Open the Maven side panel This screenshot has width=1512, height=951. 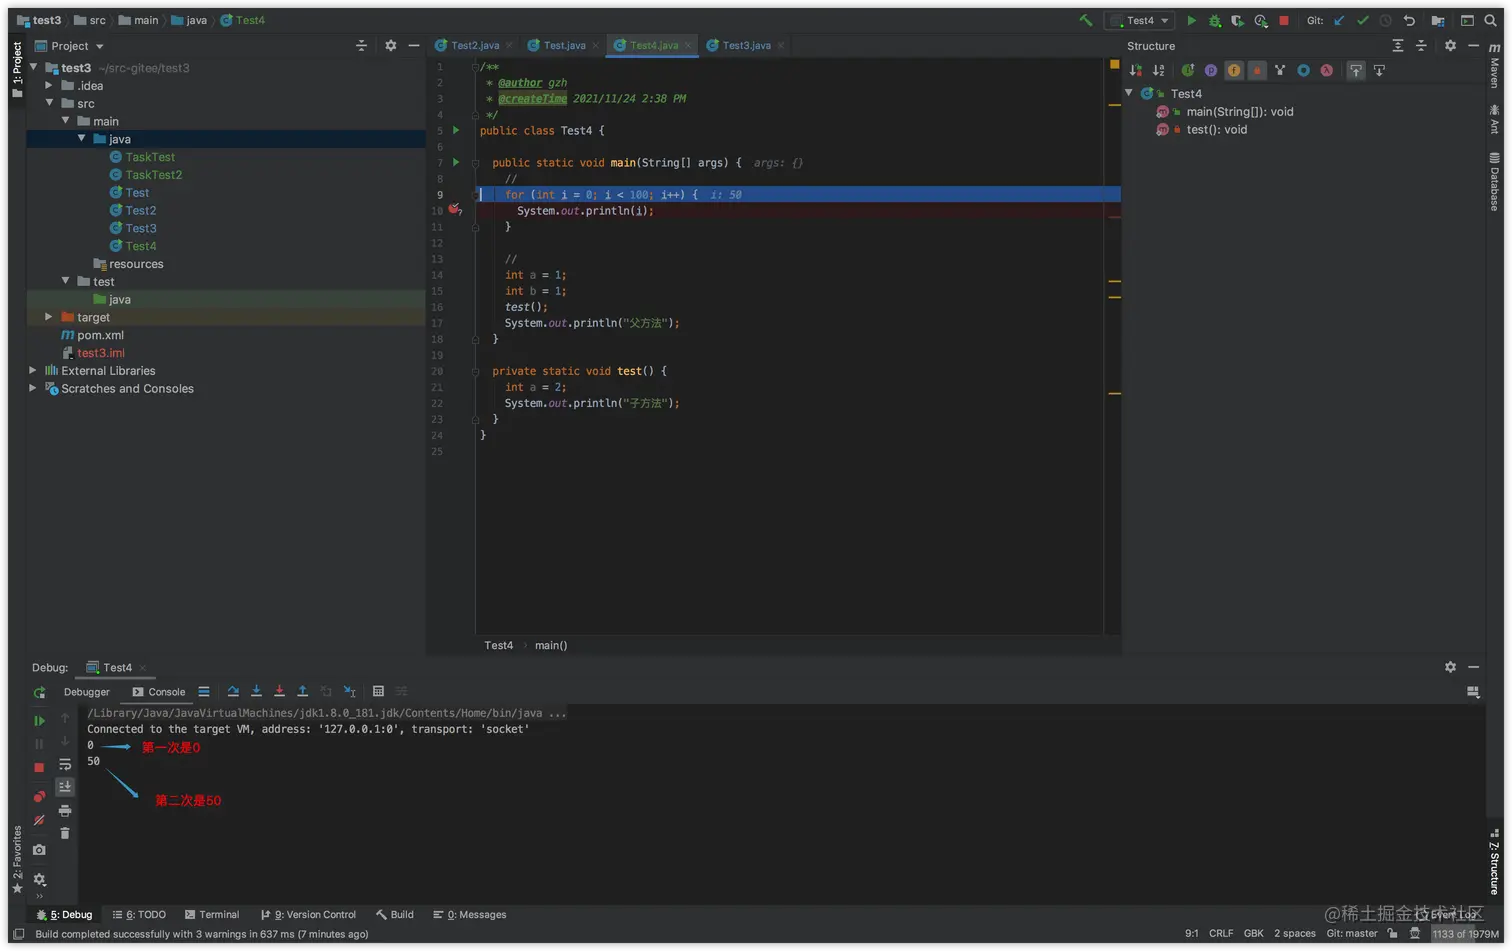pos(1495,66)
